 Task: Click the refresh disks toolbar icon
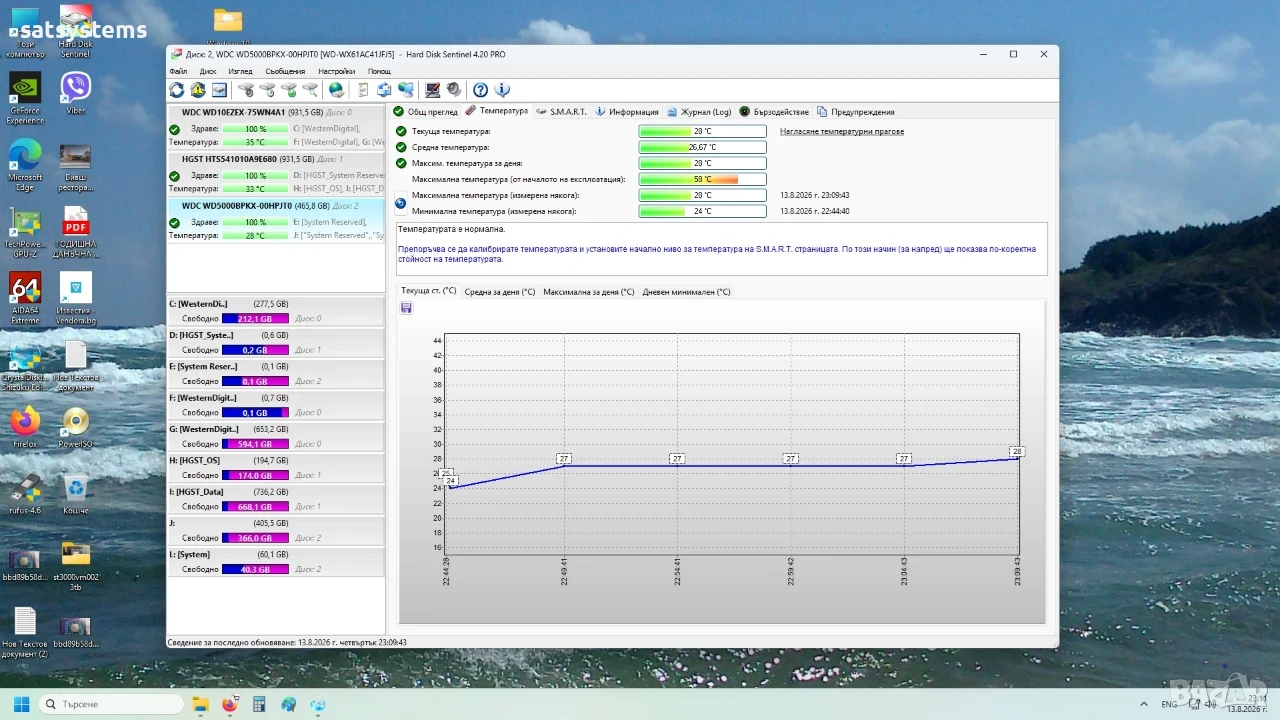(177, 90)
